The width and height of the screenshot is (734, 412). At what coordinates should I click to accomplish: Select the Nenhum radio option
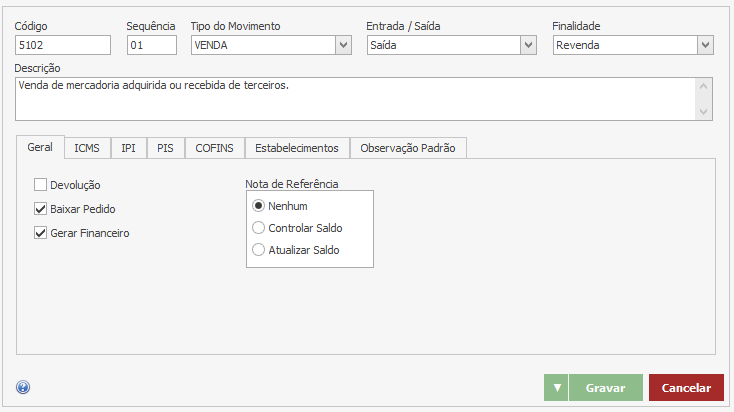pos(259,206)
